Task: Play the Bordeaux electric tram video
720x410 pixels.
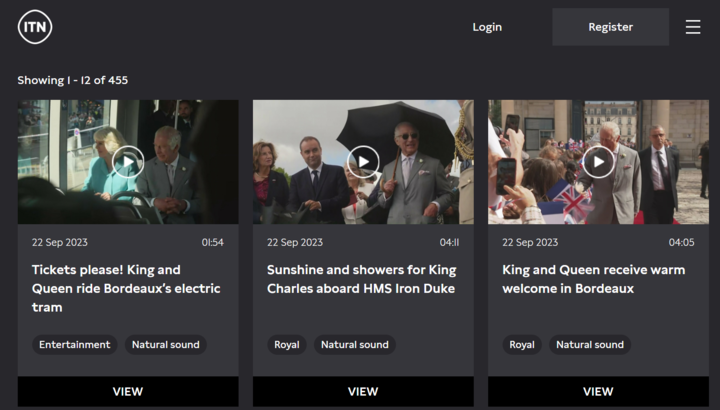Action: tap(128, 162)
